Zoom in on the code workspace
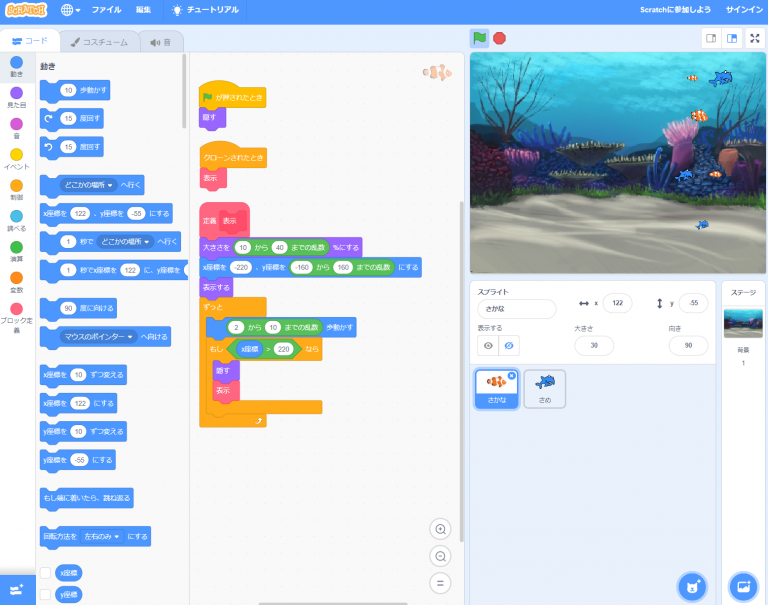The height and width of the screenshot is (605, 768). [440, 529]
